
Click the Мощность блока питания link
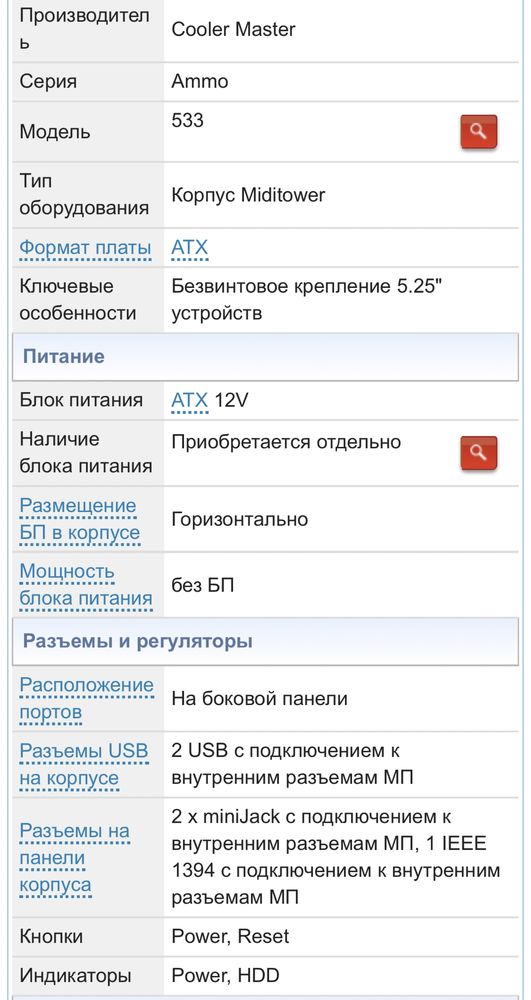pyautogui.click(x=86, y=585)
